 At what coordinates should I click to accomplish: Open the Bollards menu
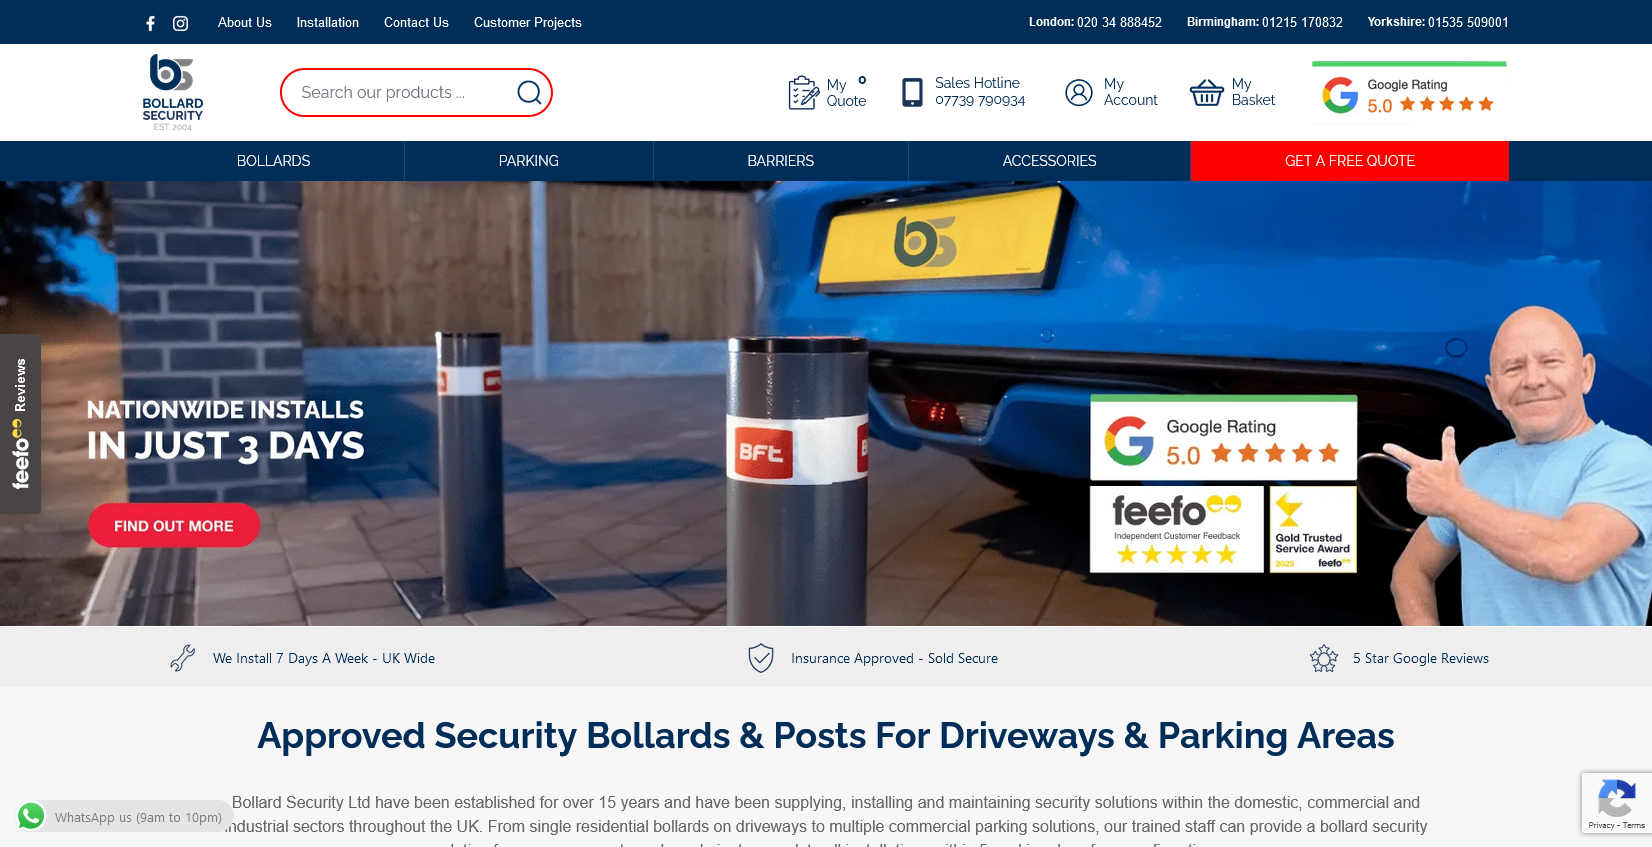point(273,161)
